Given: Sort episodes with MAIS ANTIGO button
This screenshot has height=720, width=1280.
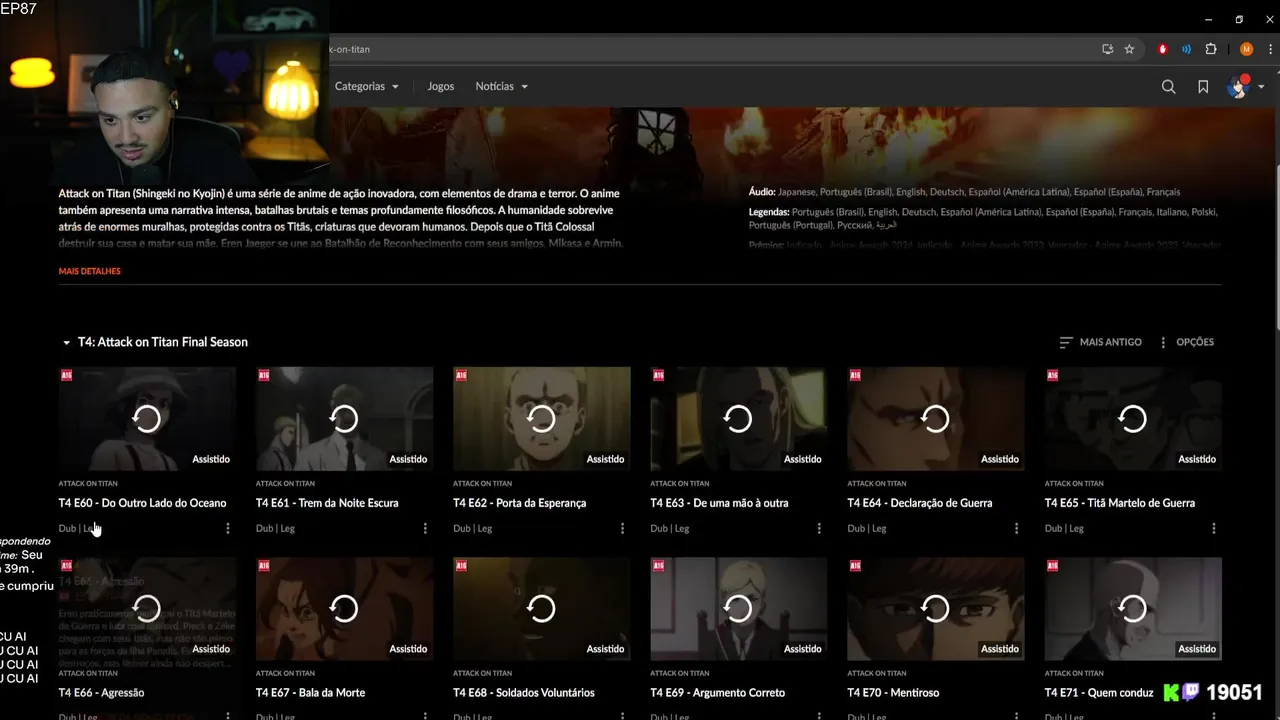Looking at the screenshot, I should coord(1100,342).
